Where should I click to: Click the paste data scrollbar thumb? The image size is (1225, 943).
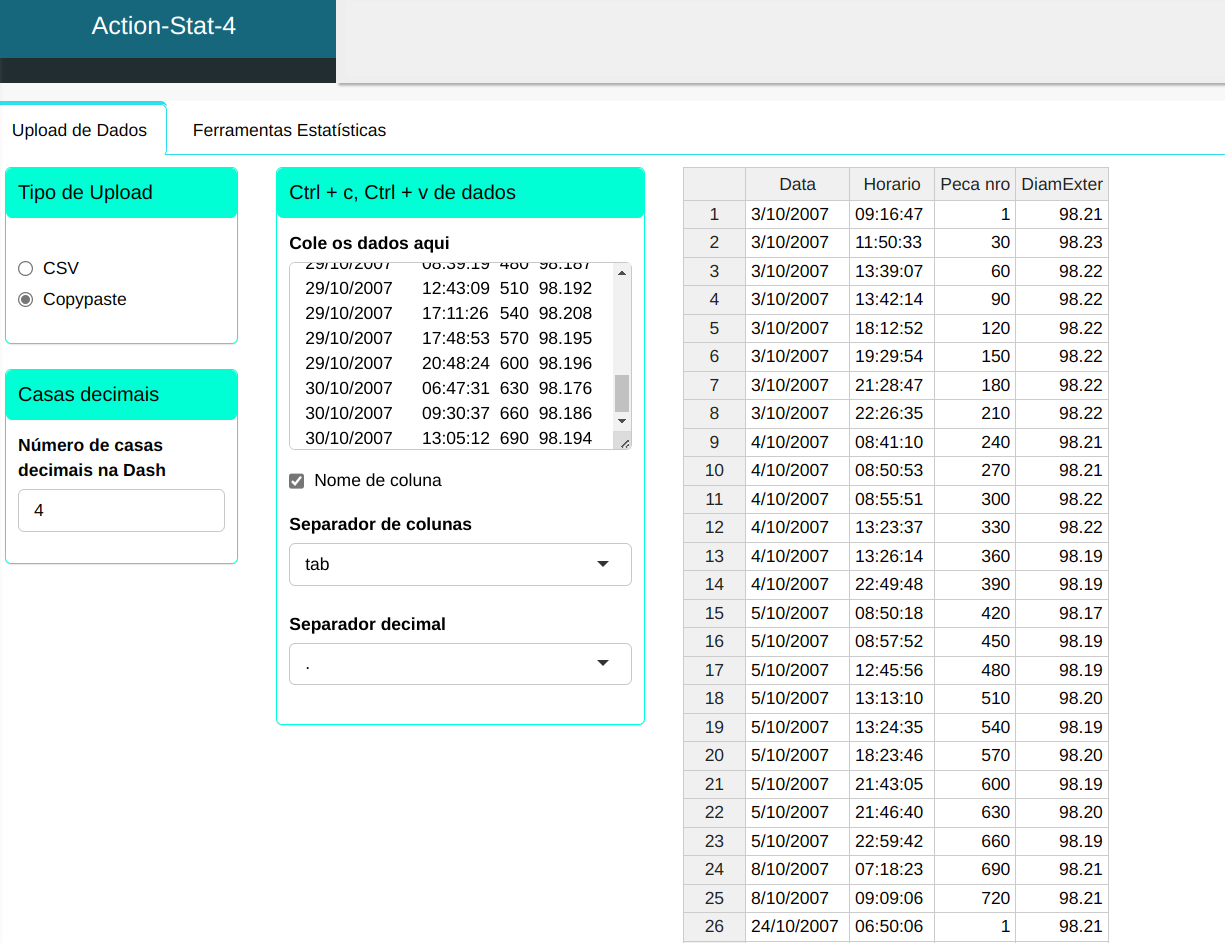(622, 393)
